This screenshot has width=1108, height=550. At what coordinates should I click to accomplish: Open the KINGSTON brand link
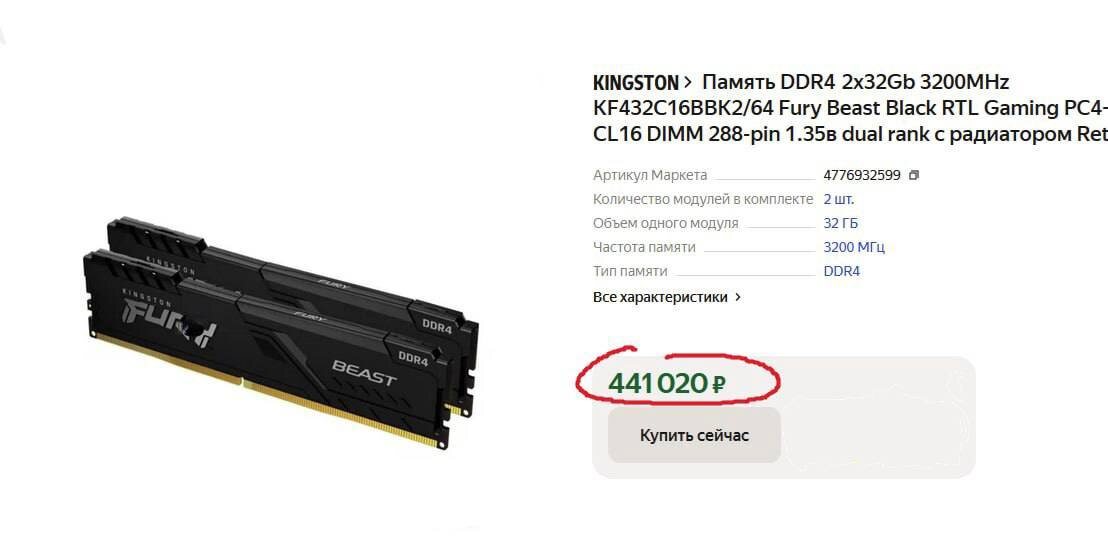pyautogui.click(x=635, y=83)
